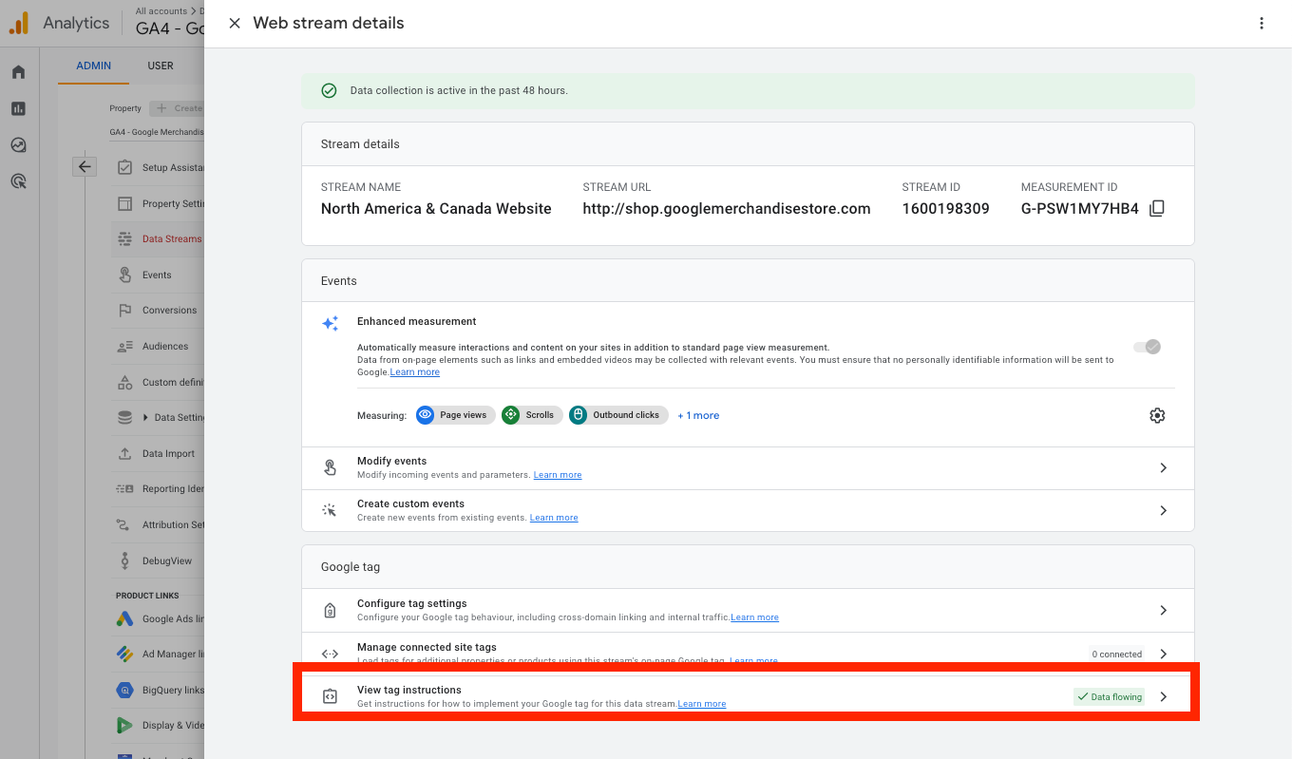Open the Home icon in left rail
The image size is (1292, 759).
point(18,72)
